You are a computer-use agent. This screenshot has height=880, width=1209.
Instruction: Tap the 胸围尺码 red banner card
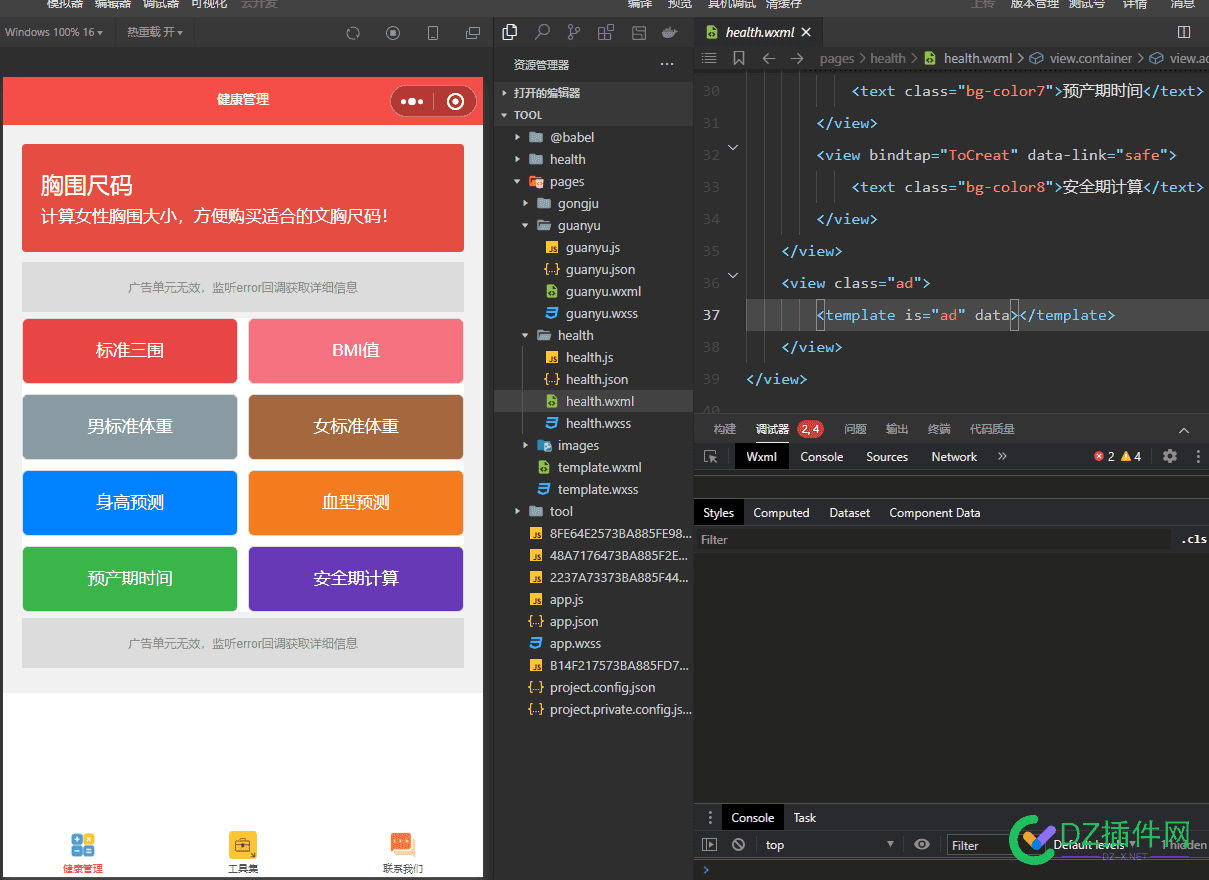(x=243, y=198)
